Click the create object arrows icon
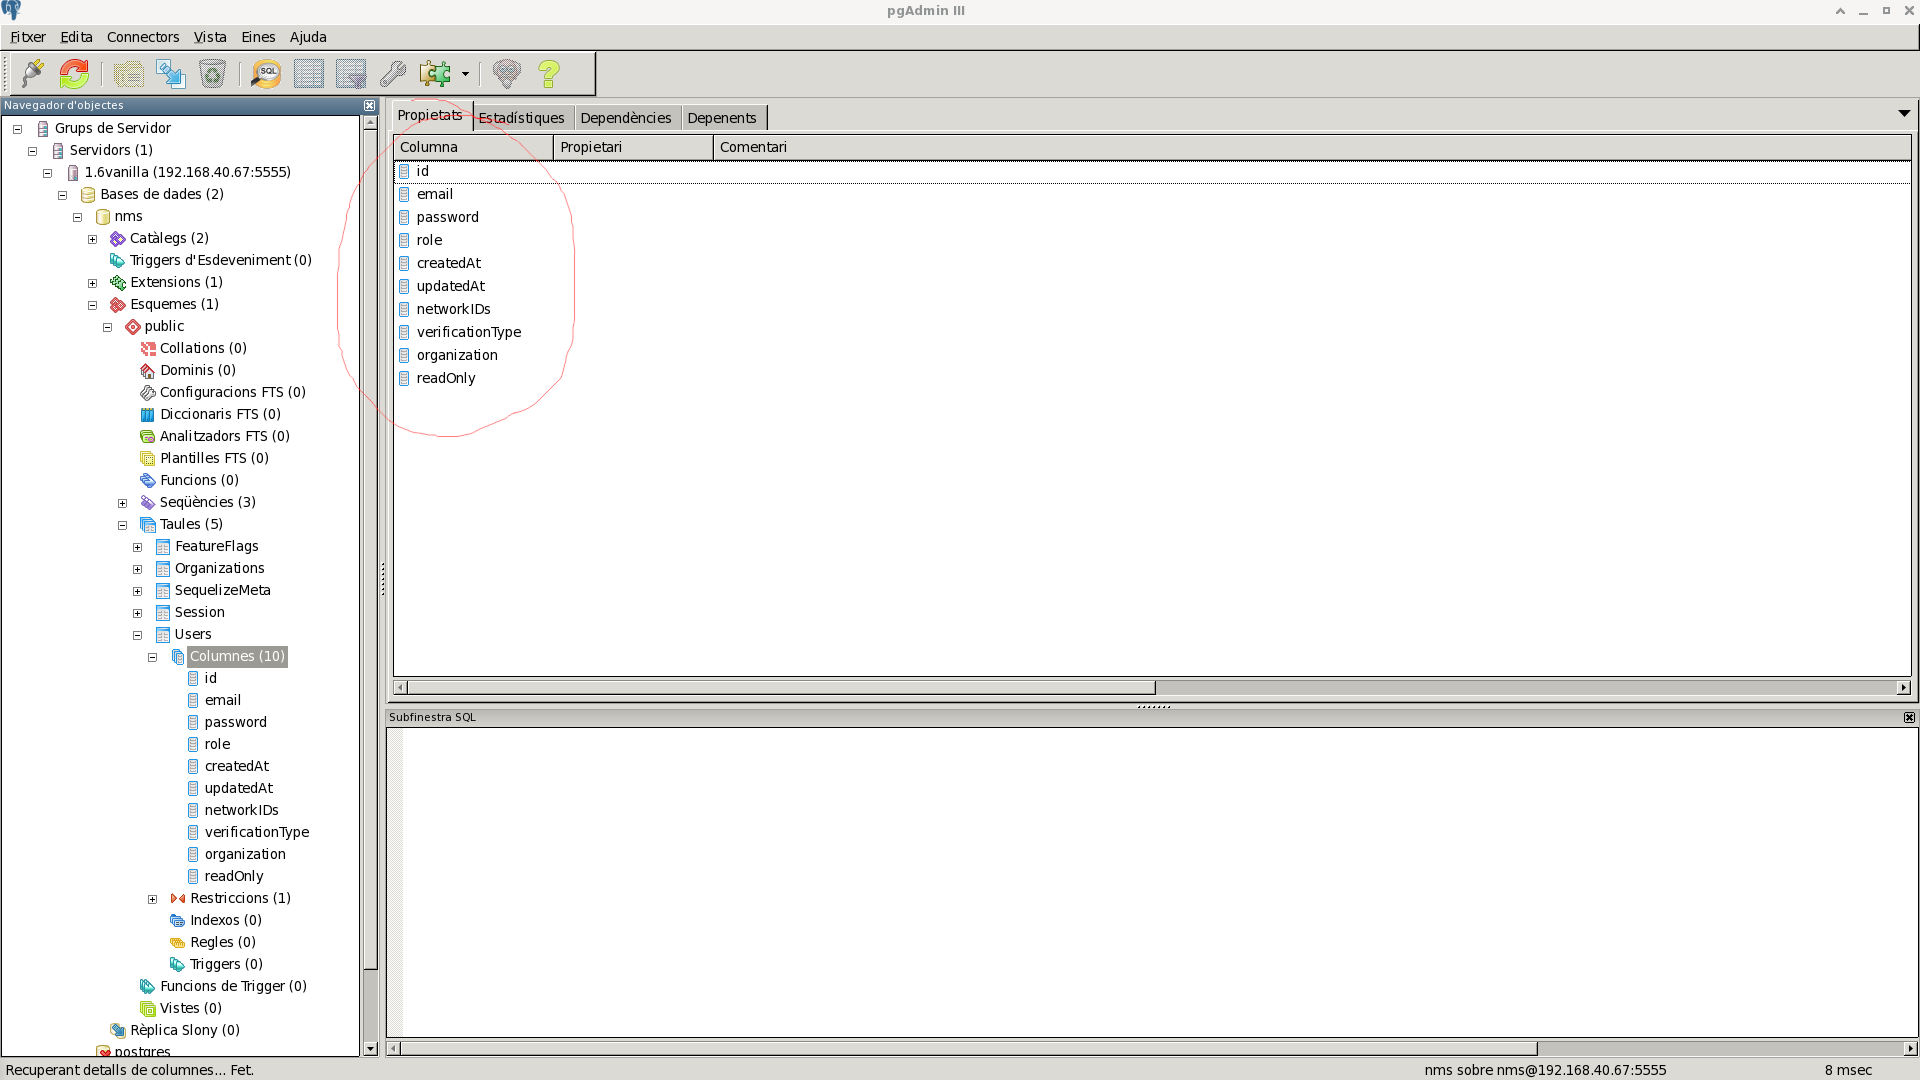The height and width of the screenshot is (1080, 1920). point(171,74)
